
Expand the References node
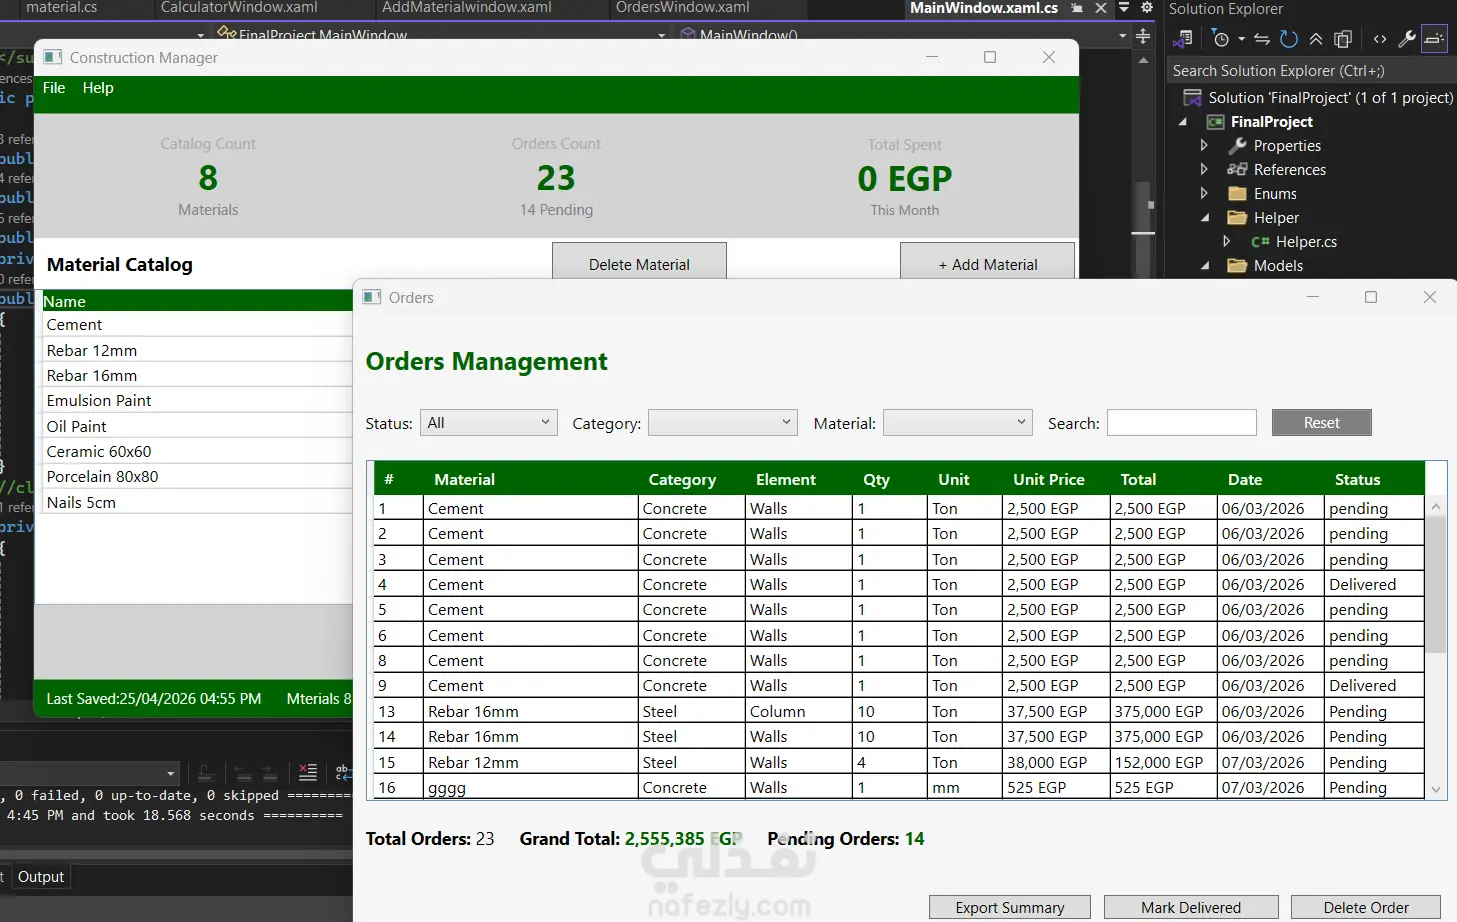(1204, 170)
